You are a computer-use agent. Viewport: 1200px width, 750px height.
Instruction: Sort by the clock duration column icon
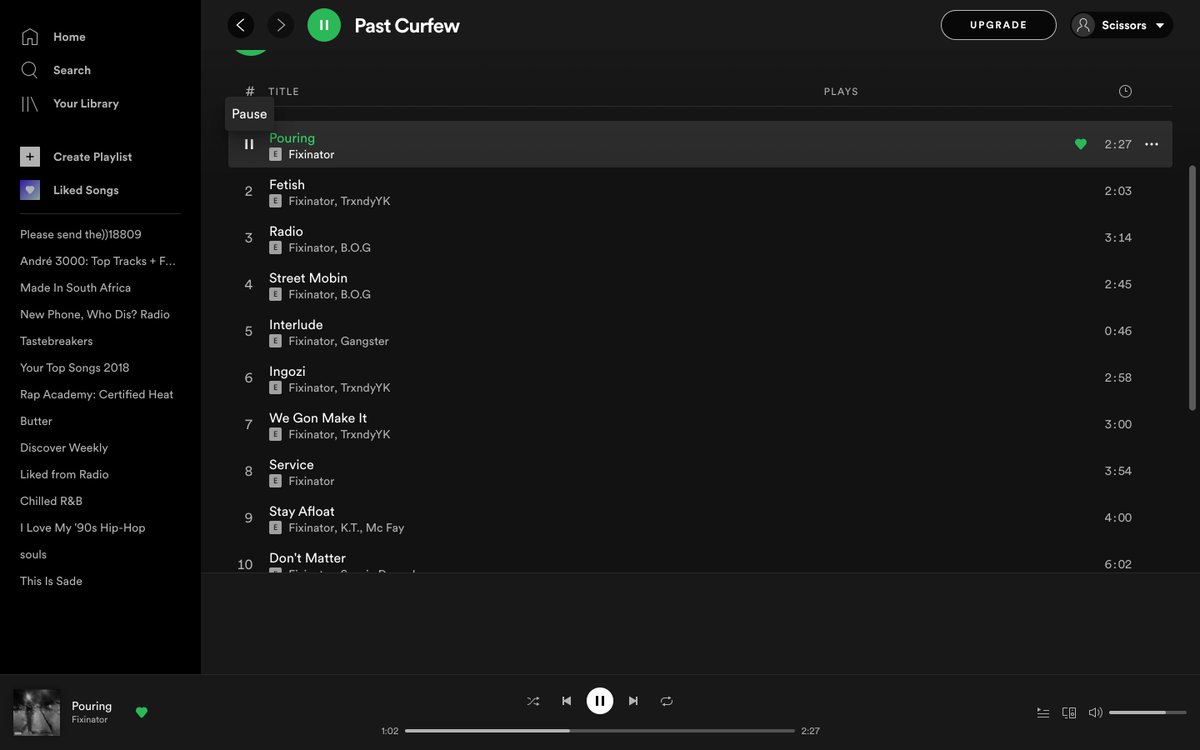1125,91
